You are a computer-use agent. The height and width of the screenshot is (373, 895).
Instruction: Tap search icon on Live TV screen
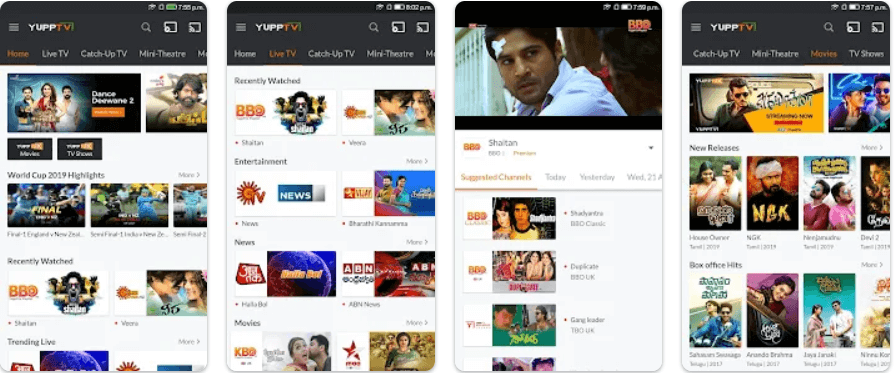point(373,27)
